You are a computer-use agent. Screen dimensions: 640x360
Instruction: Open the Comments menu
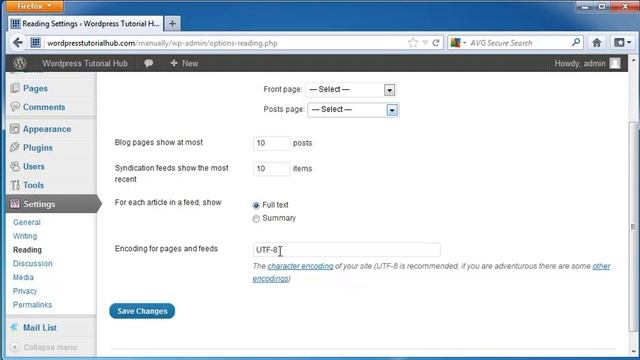coord(44,107)
